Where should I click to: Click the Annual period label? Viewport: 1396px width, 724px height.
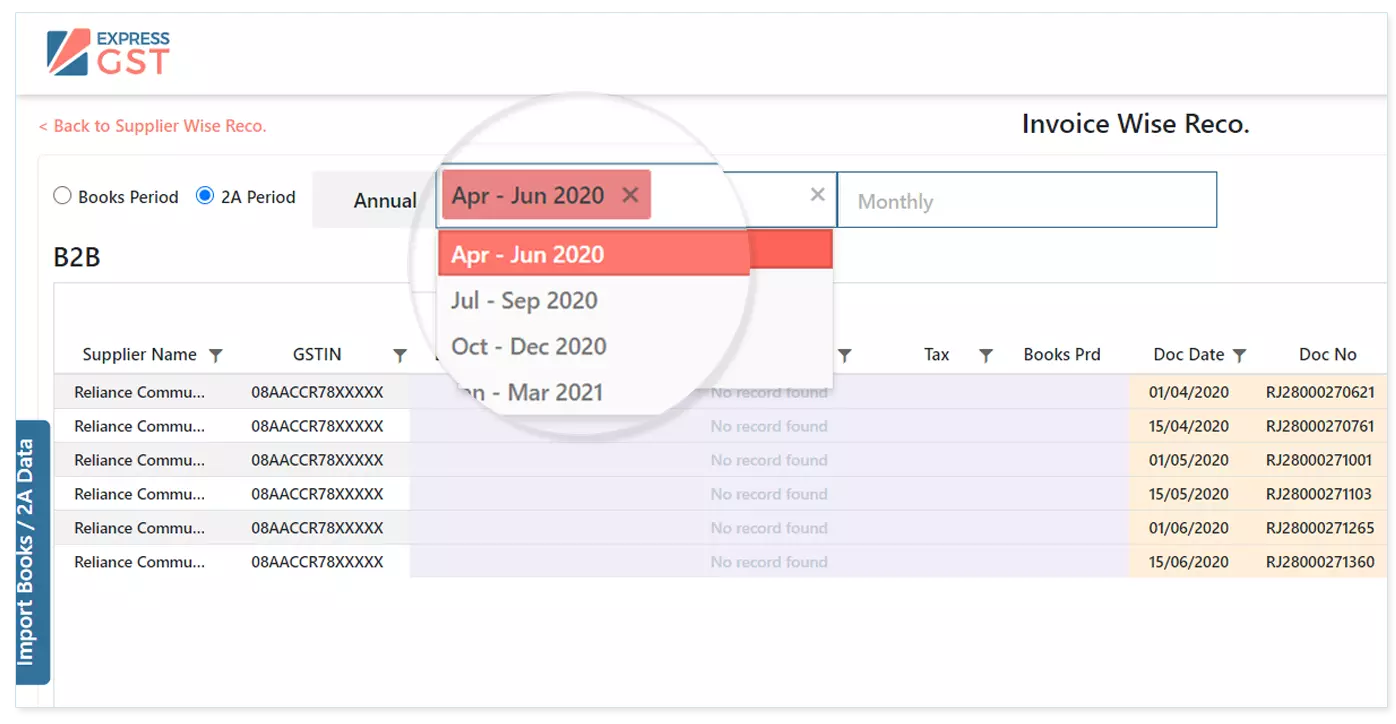click(x=384, y=201)
